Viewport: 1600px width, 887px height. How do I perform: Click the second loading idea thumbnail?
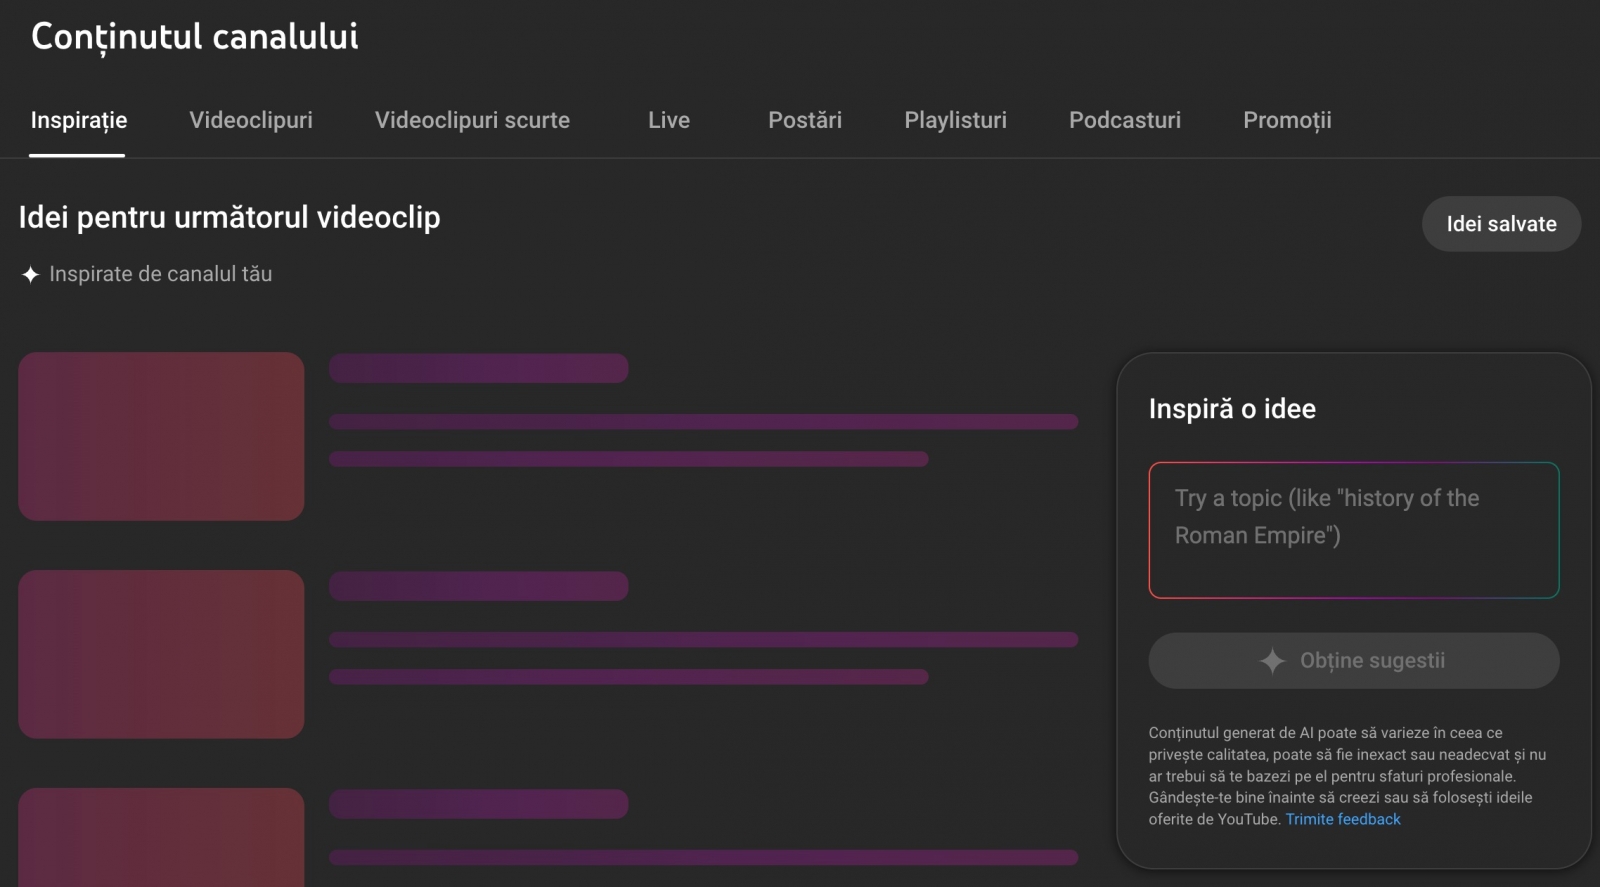(161, 654)
